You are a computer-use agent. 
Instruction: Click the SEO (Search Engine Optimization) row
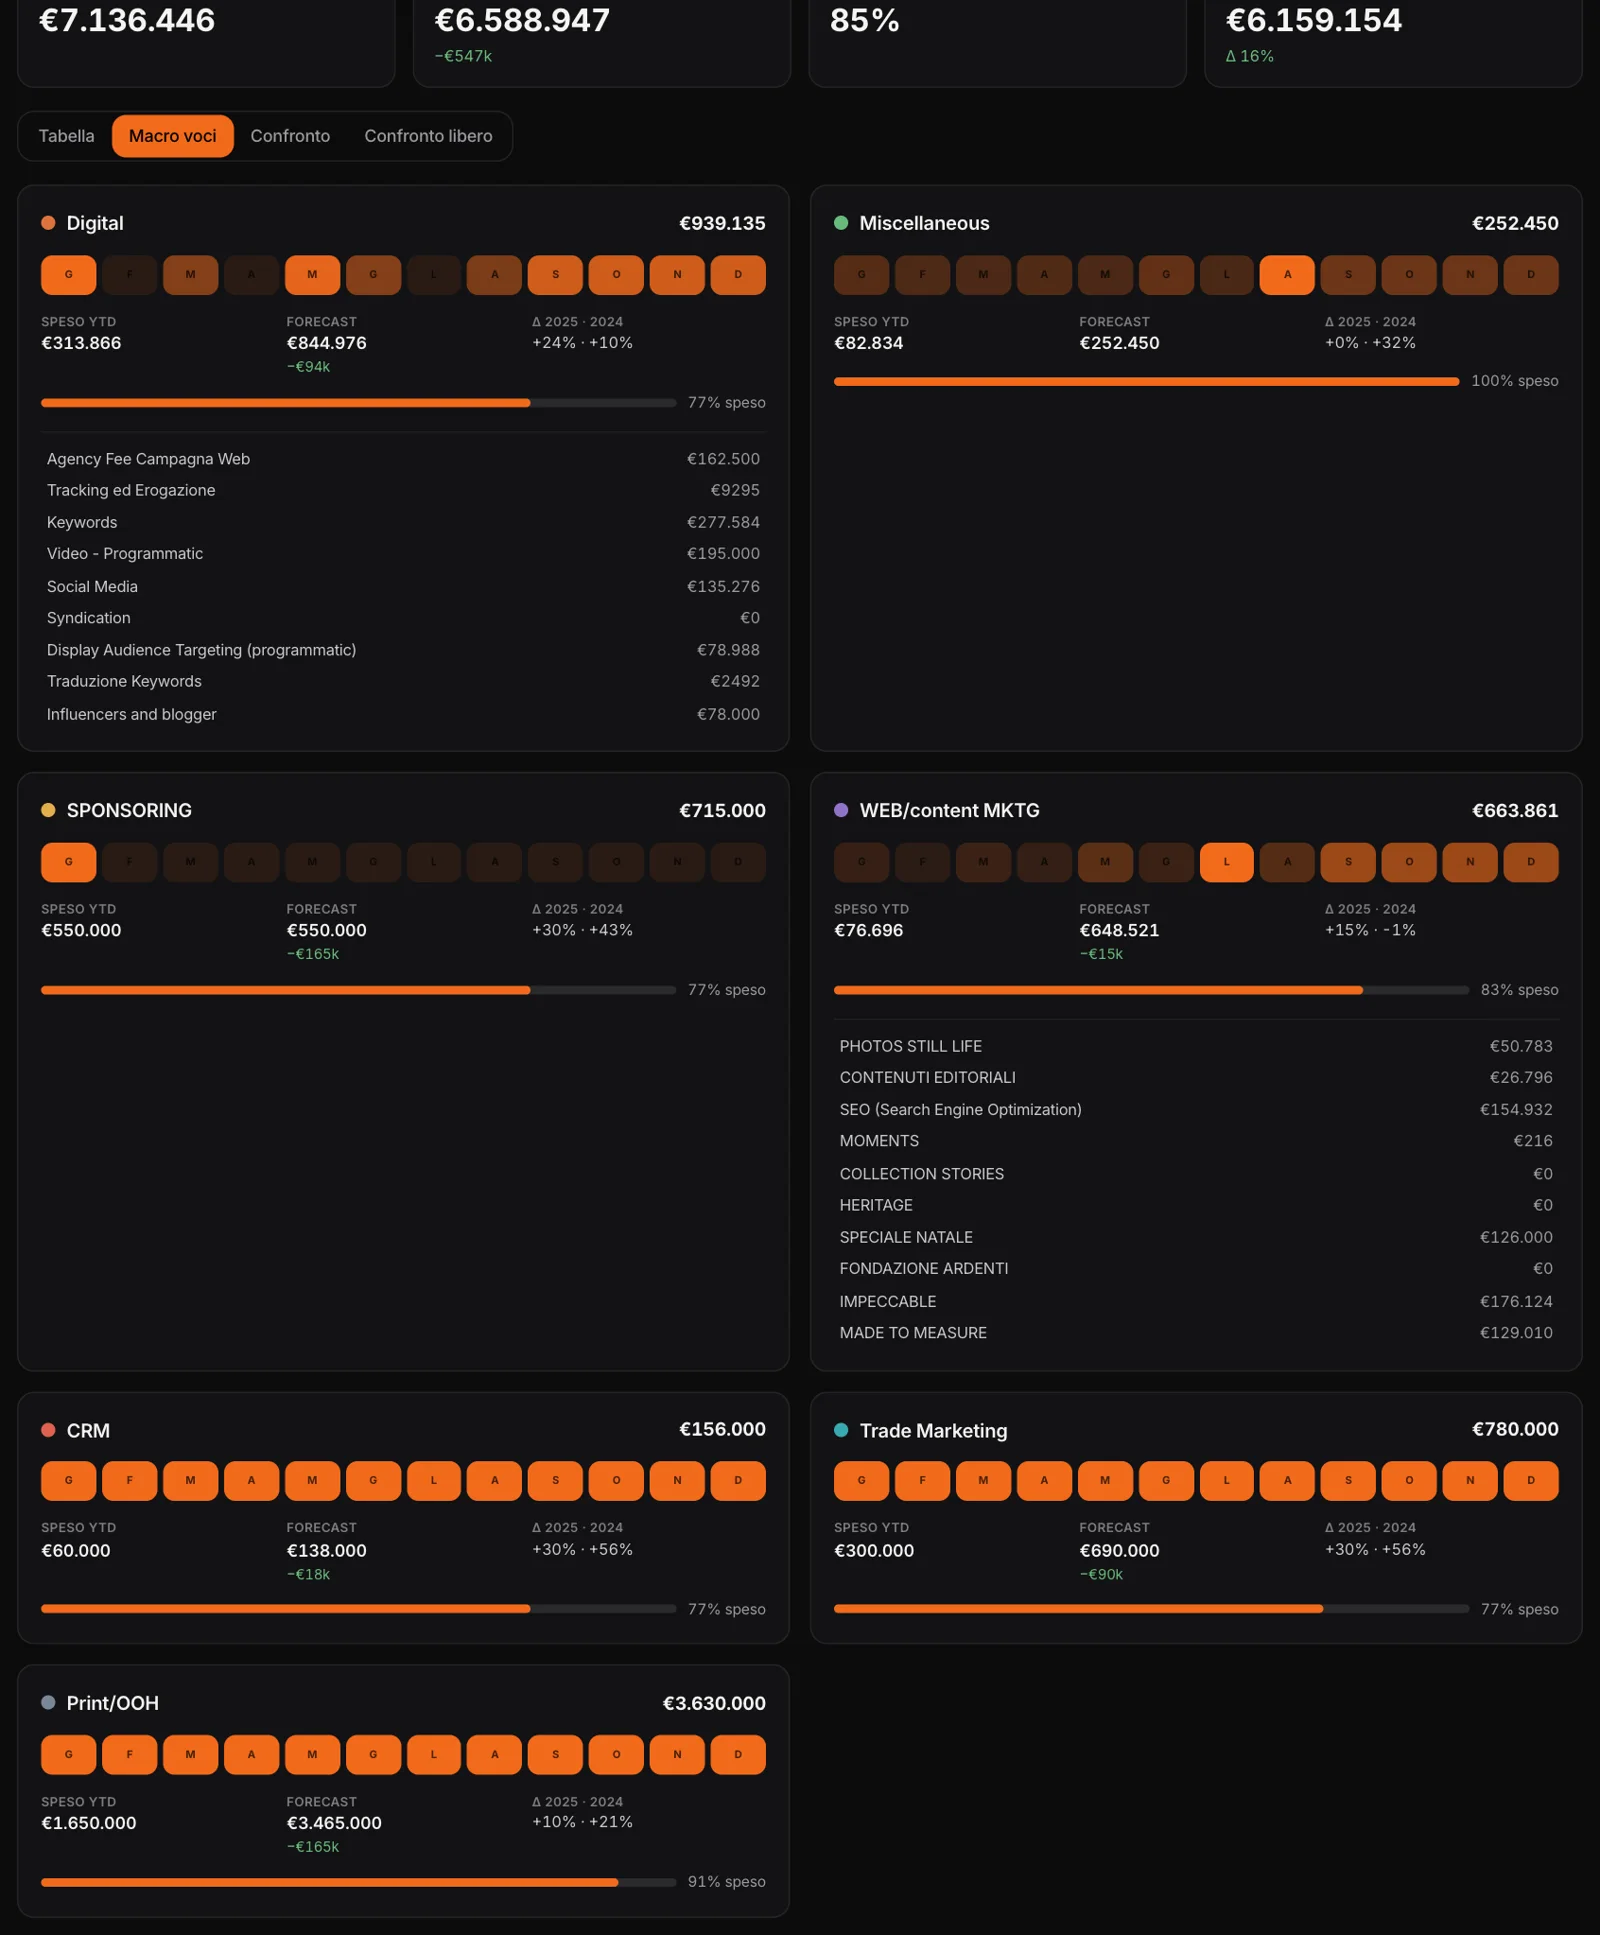1196,1110
